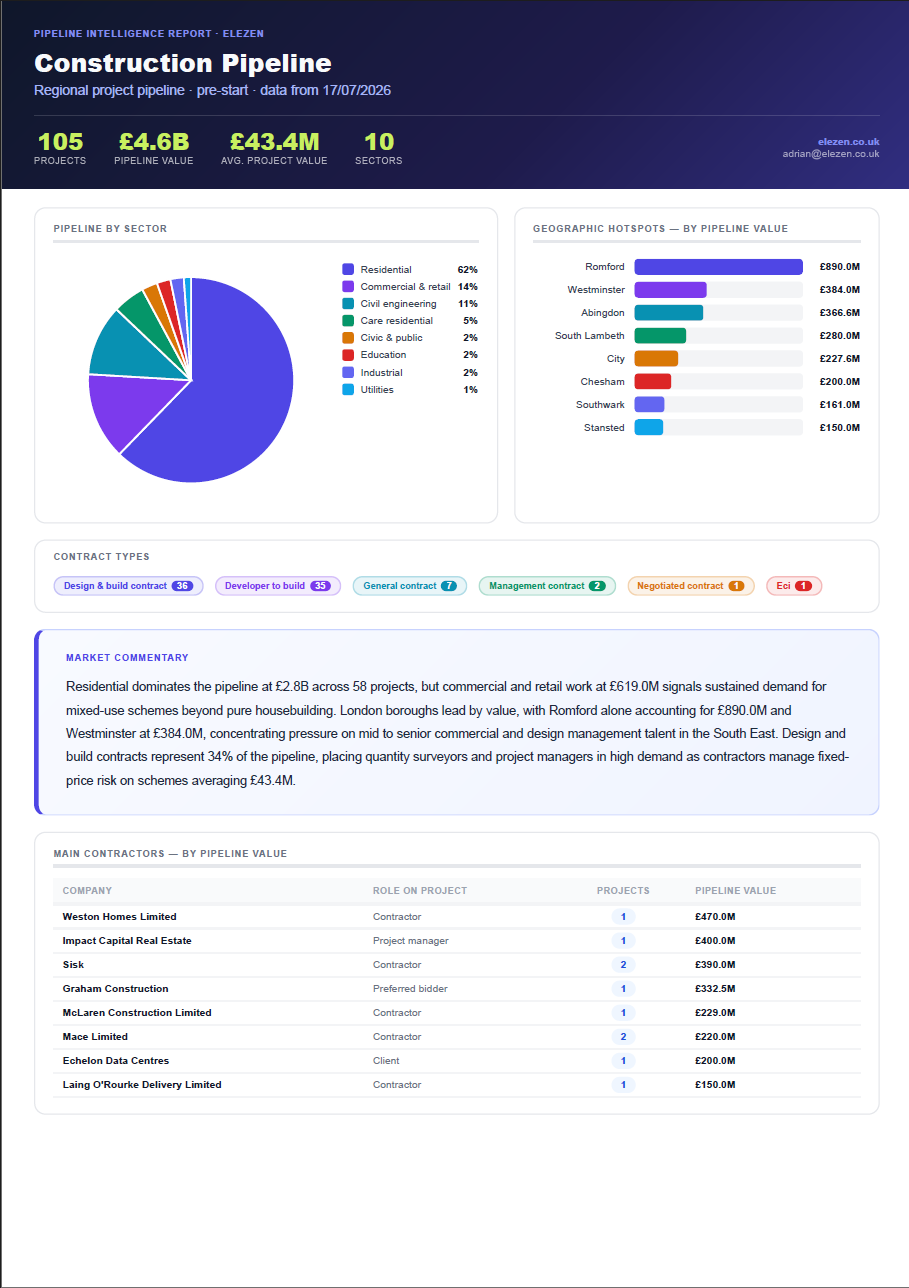
Task: Click the Client role cell
Action: tap(386, 1061)
